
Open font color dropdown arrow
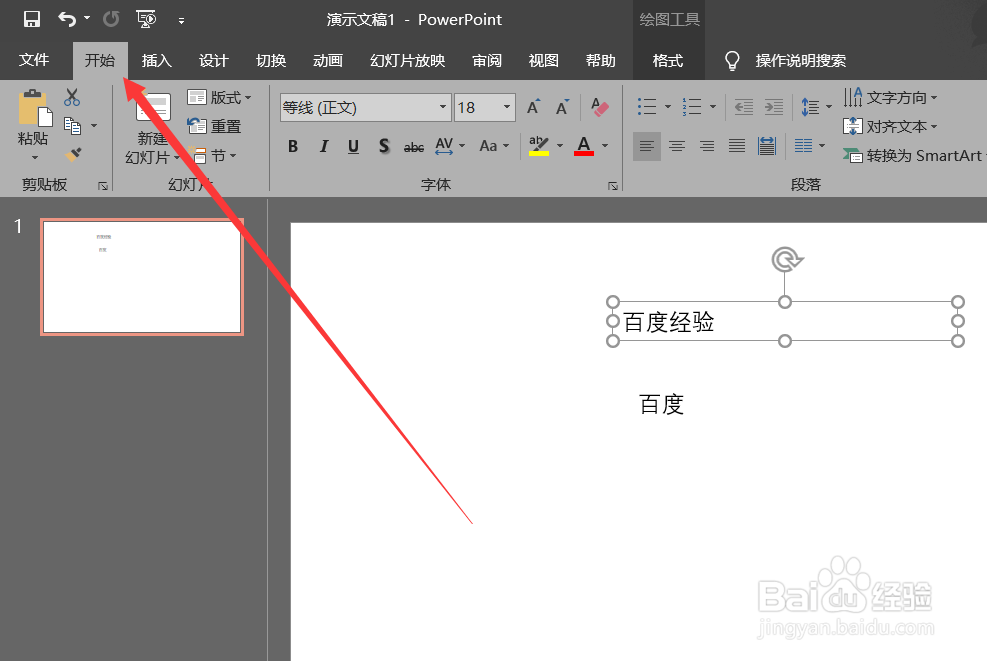pyautogui.click(x=605, y=146)
